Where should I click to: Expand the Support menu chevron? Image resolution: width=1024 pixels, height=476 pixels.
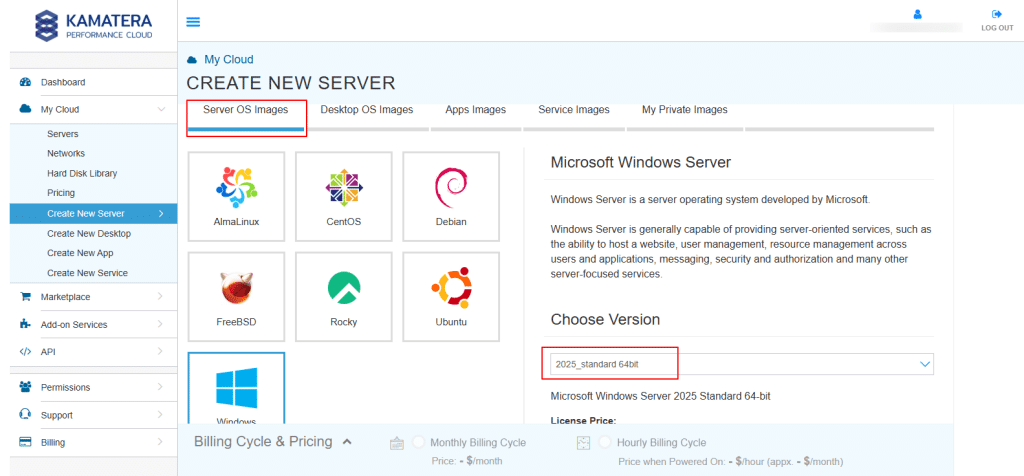point(161,415)
